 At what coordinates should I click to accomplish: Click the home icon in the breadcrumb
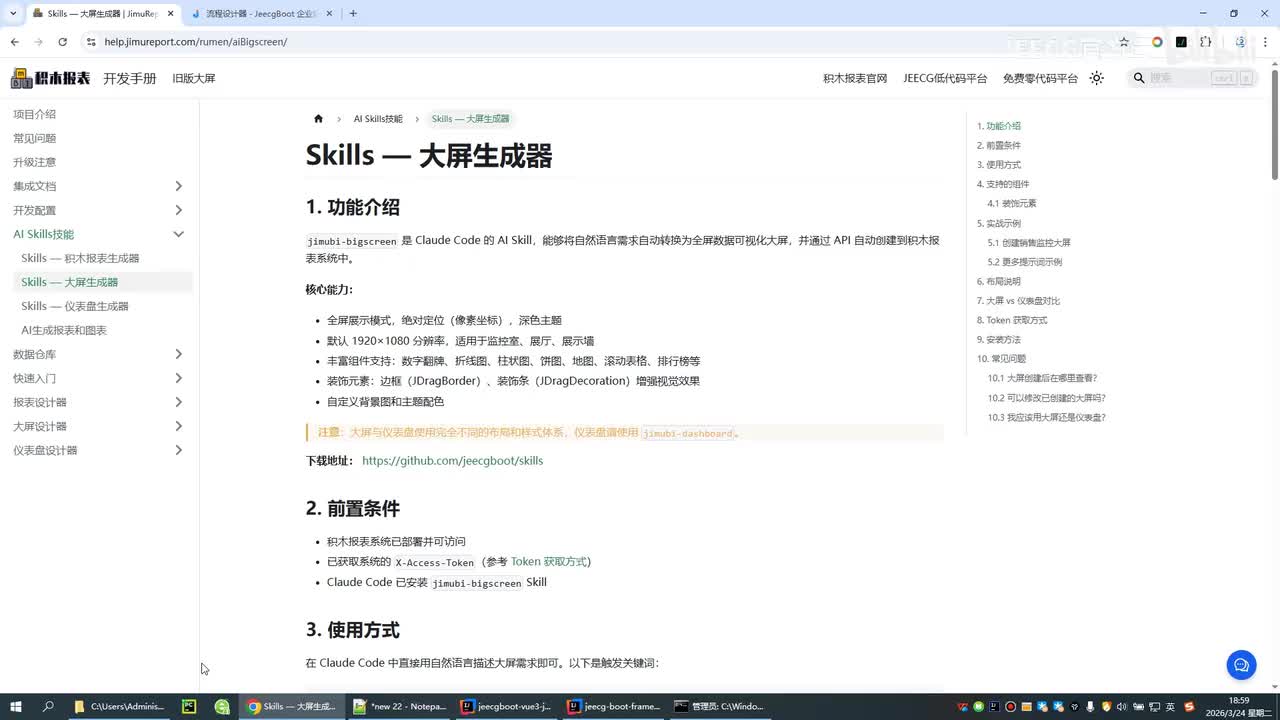click(318, 118)
